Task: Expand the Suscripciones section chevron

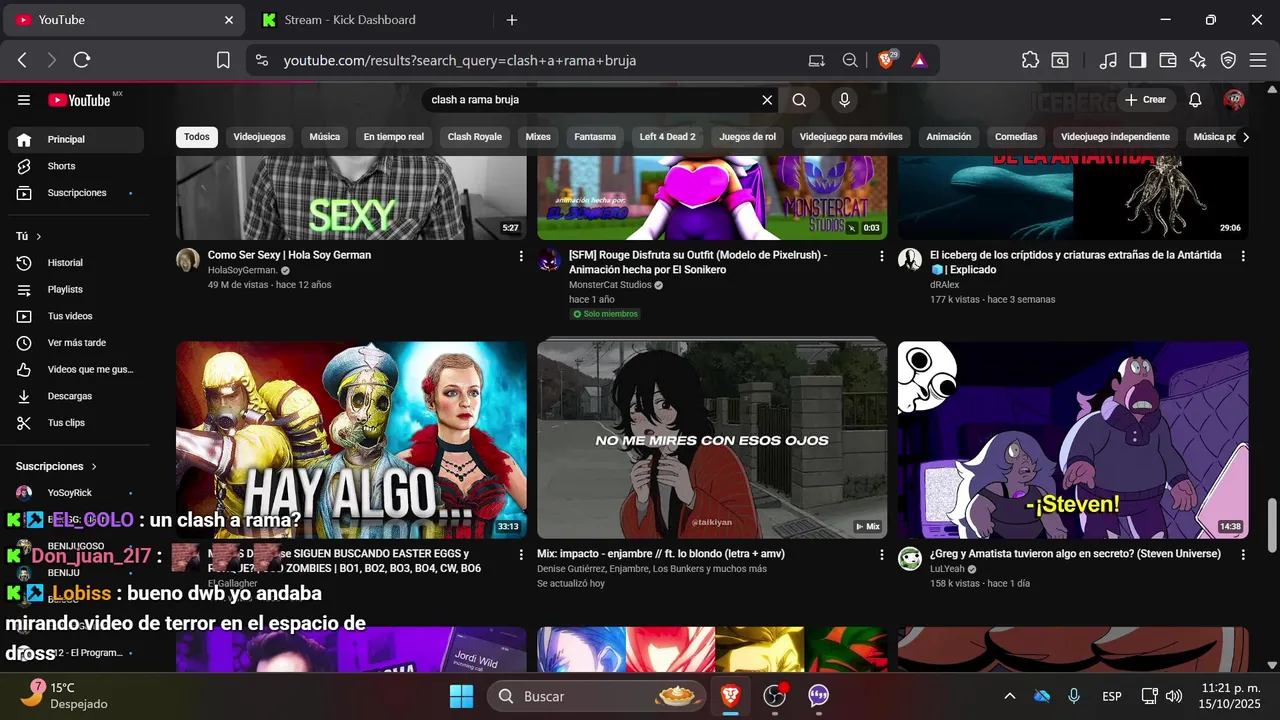Action: 95,466
